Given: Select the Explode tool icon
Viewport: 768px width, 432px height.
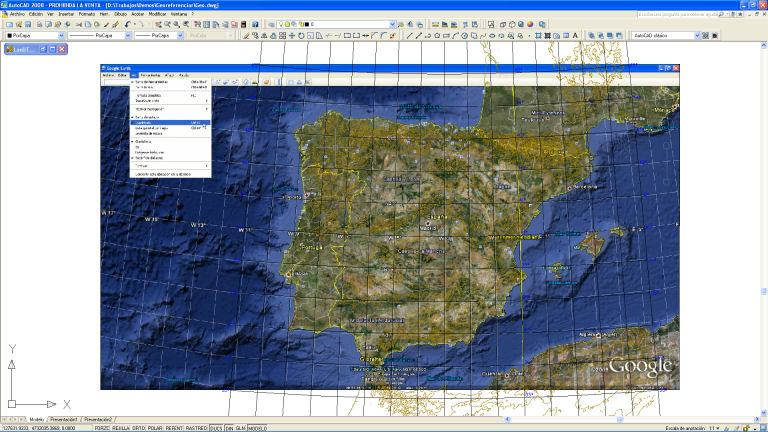Looking at the screenshot, I should (x=392, y=36).
